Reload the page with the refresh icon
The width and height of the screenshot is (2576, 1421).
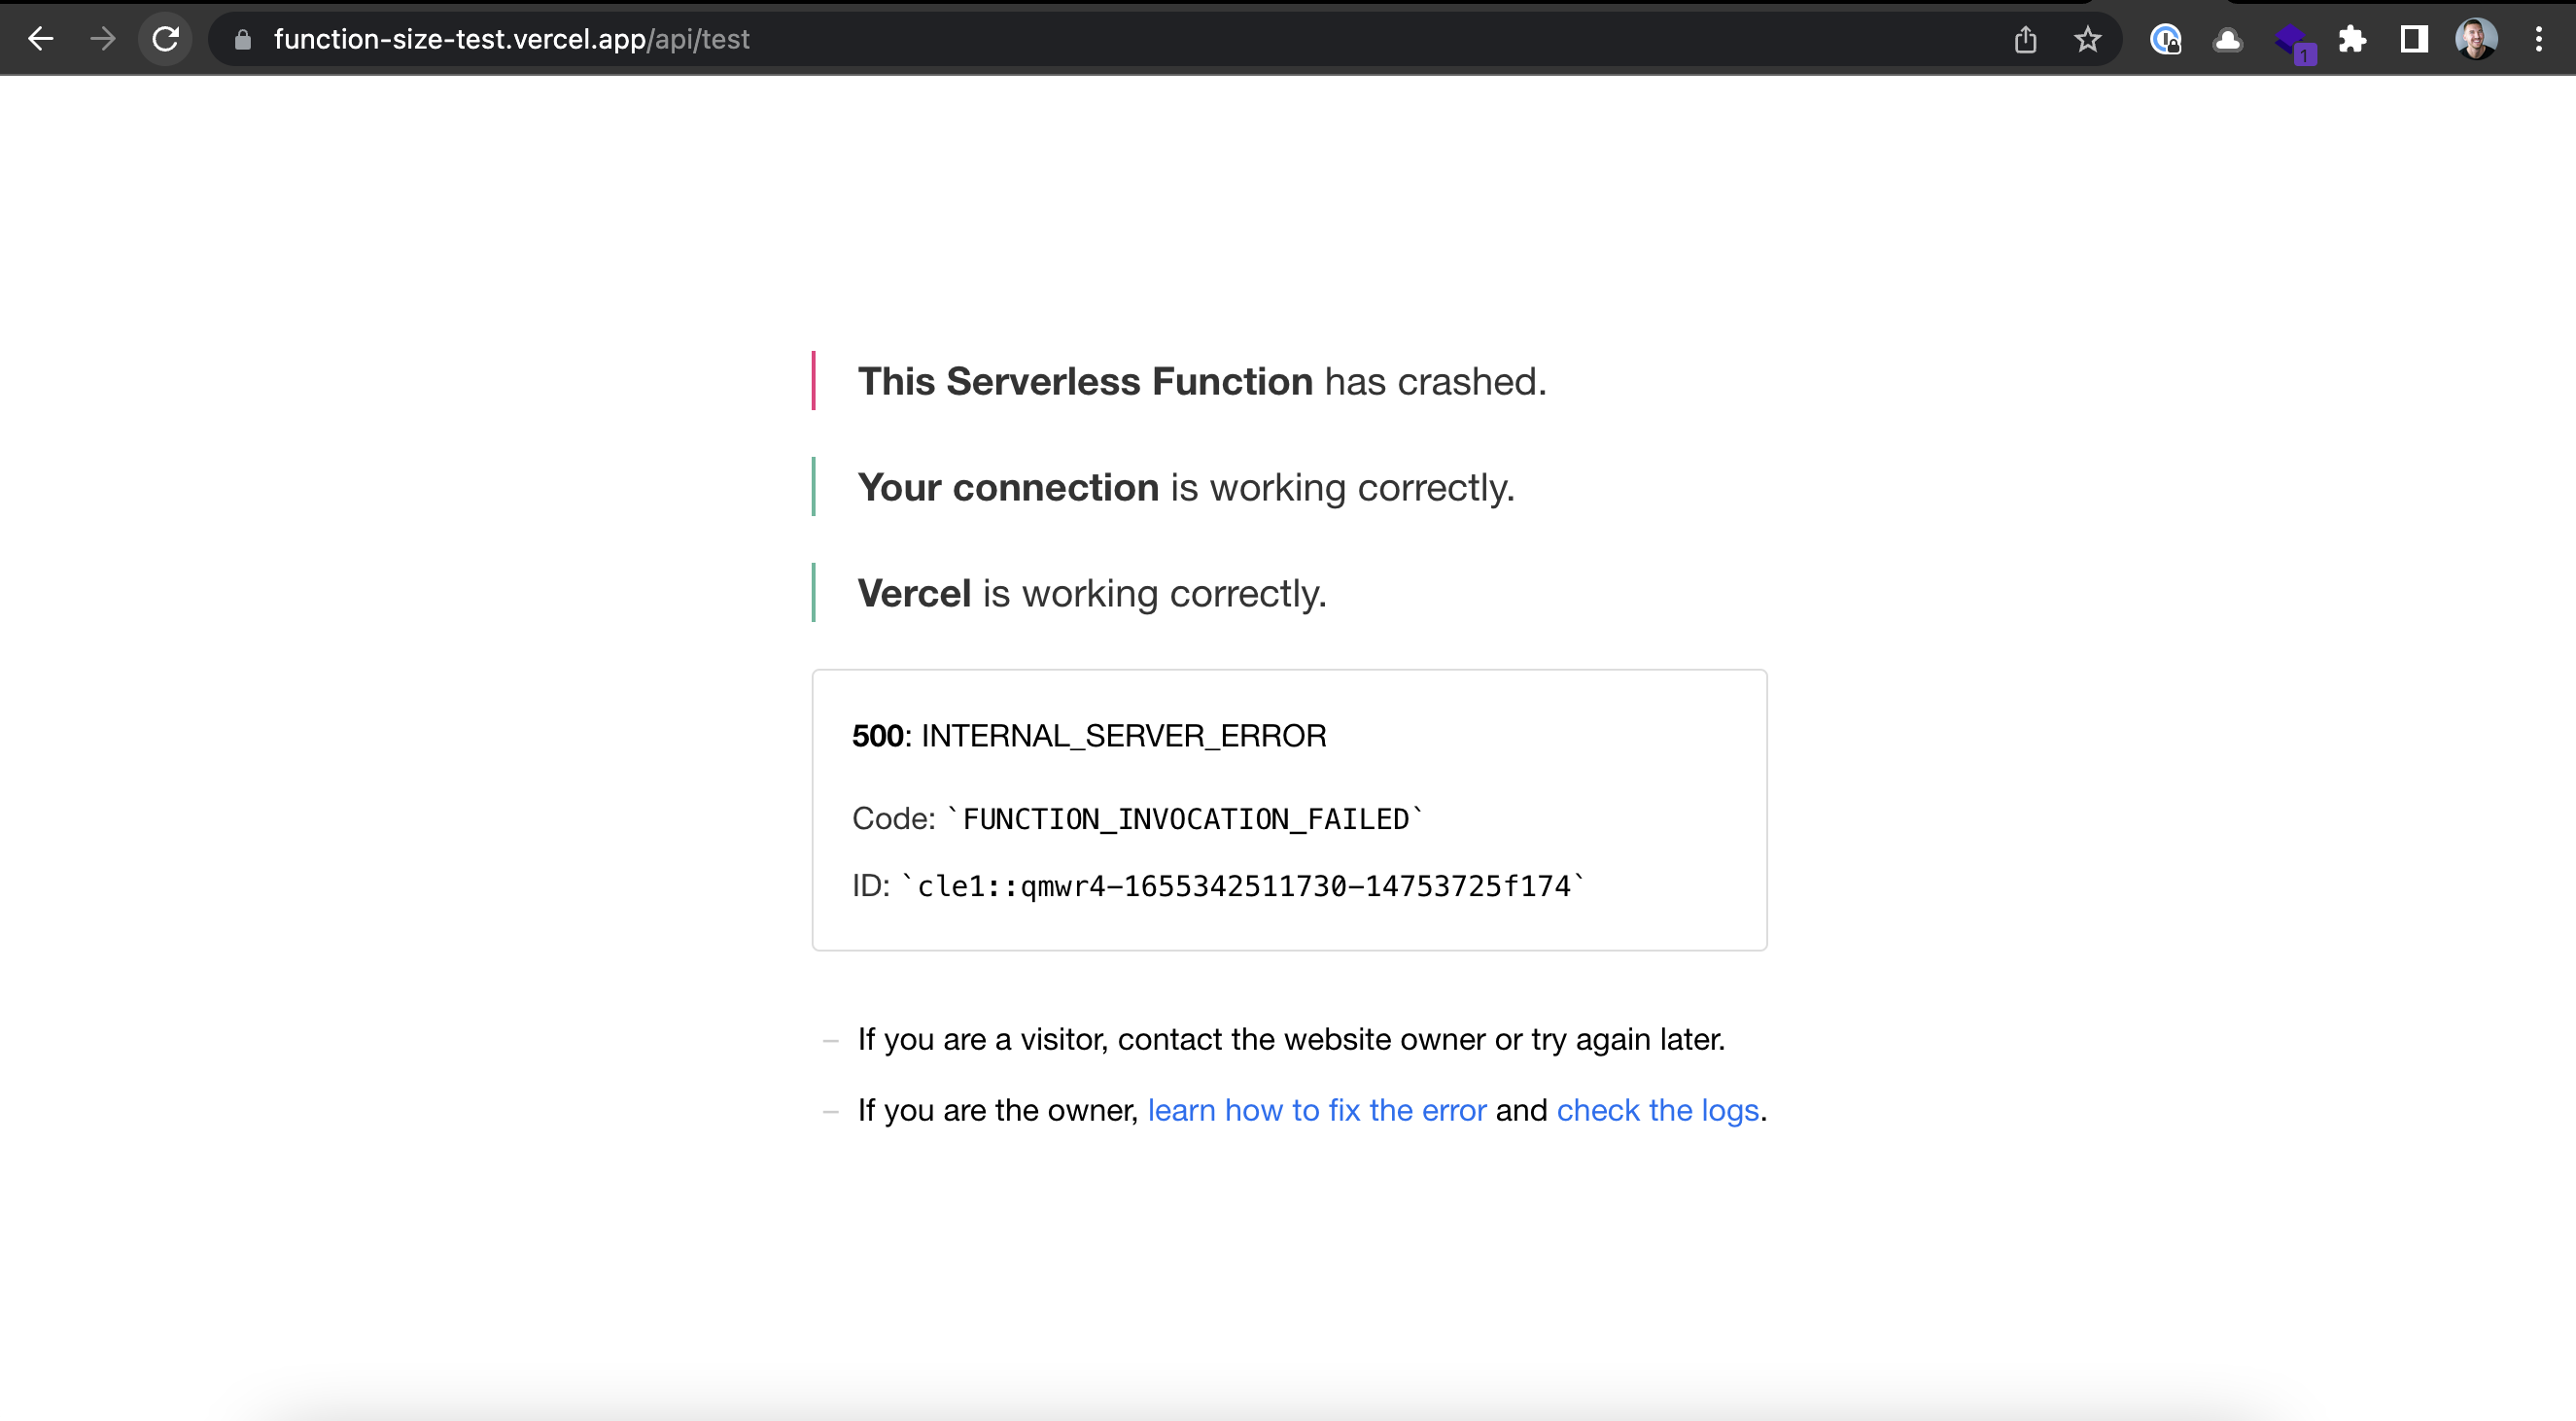[165, 39]
